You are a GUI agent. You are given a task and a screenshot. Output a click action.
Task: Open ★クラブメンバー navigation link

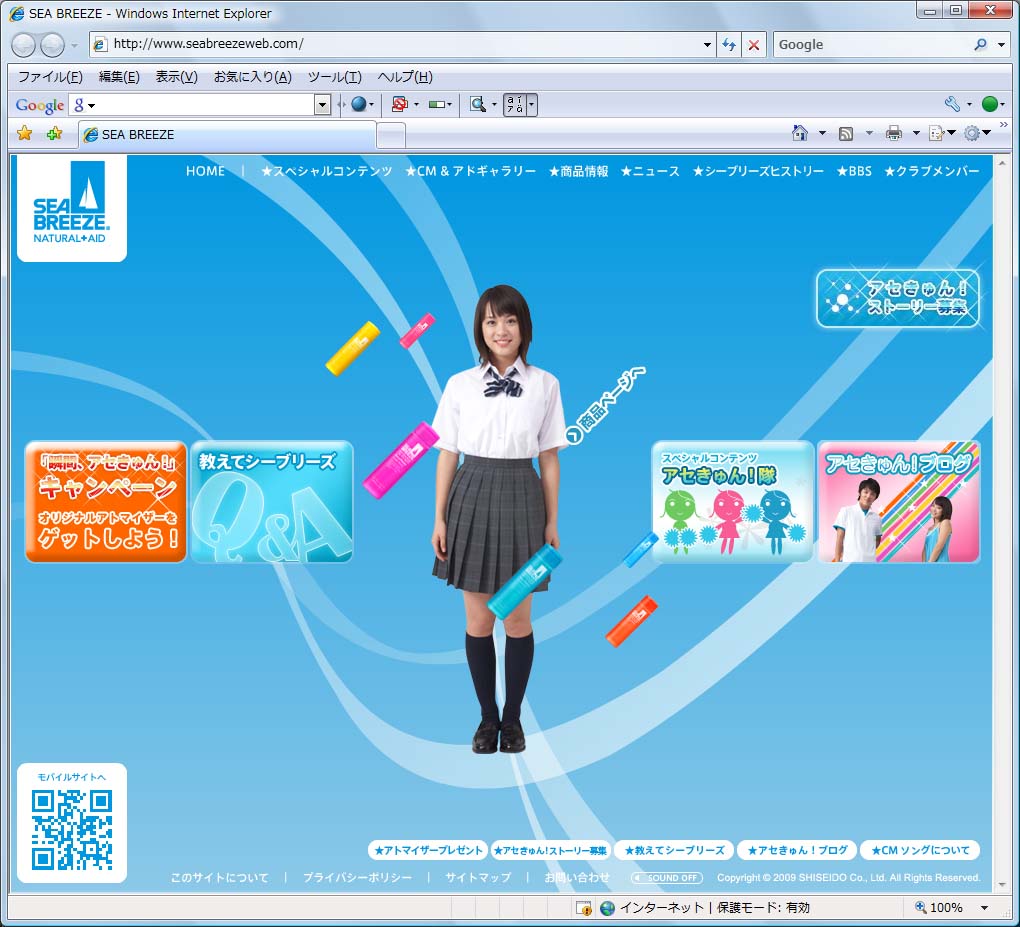932,171
